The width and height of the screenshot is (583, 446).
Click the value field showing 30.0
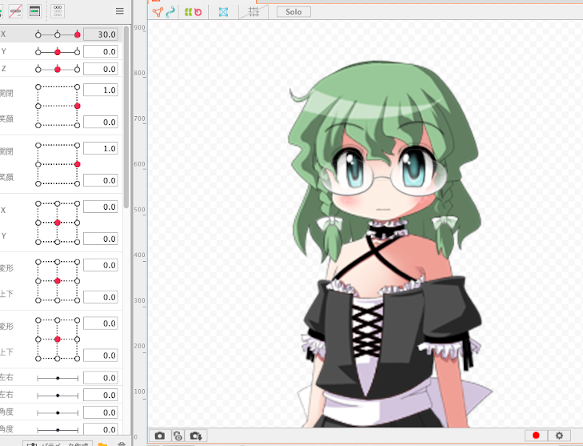click(x=101, y=34)
